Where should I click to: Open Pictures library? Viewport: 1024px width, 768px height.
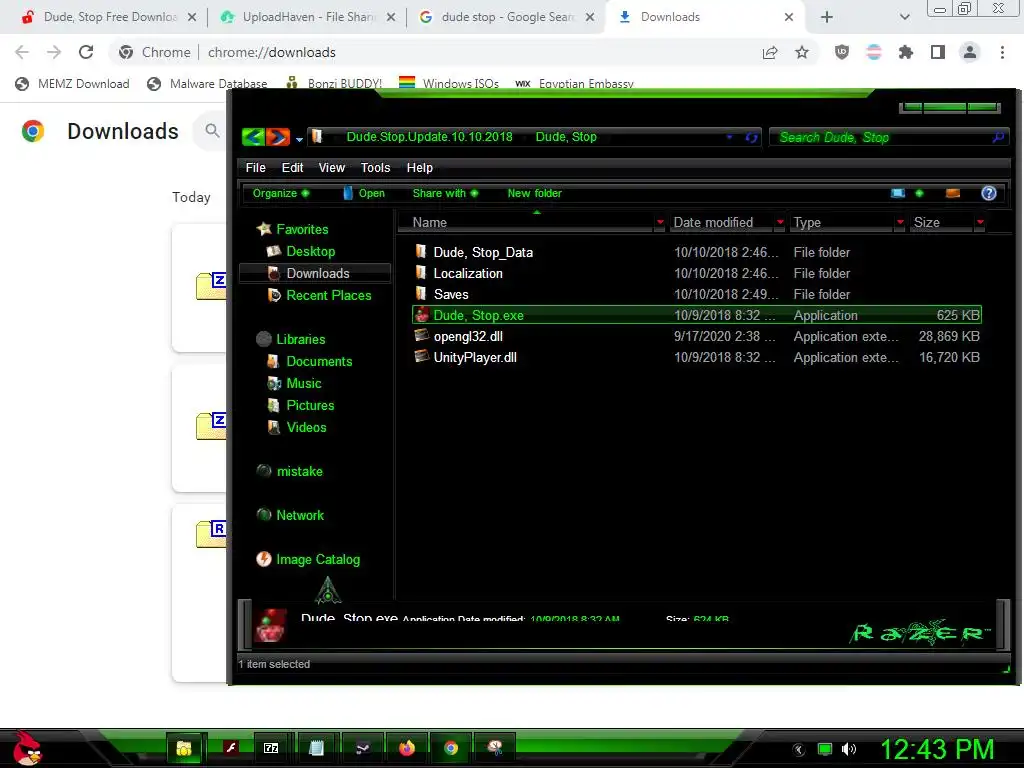point(310,405)
